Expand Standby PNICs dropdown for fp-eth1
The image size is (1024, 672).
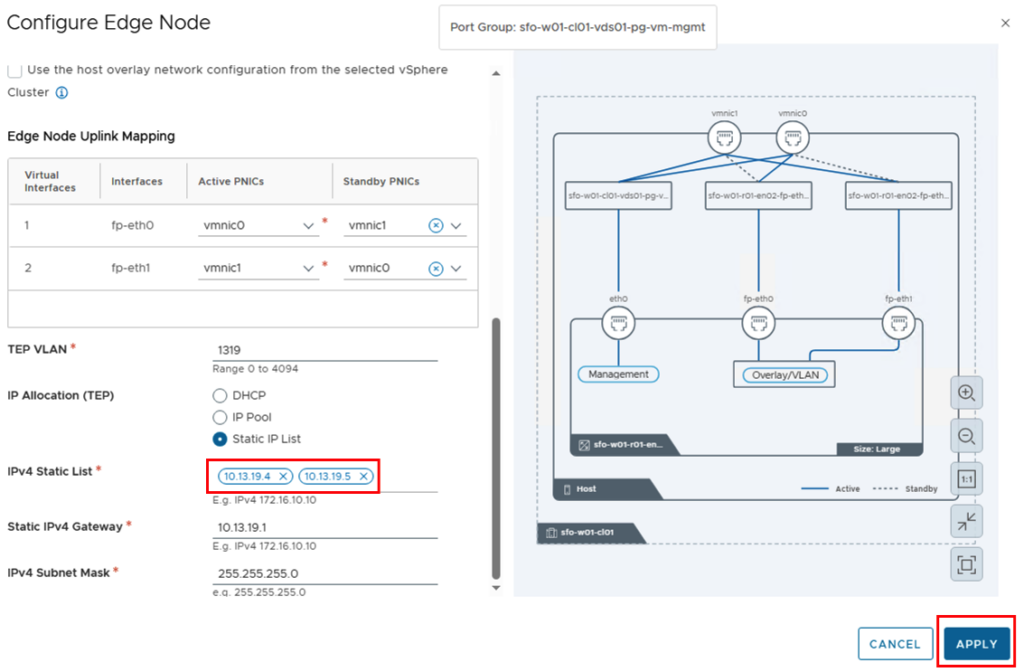[456, 268]
